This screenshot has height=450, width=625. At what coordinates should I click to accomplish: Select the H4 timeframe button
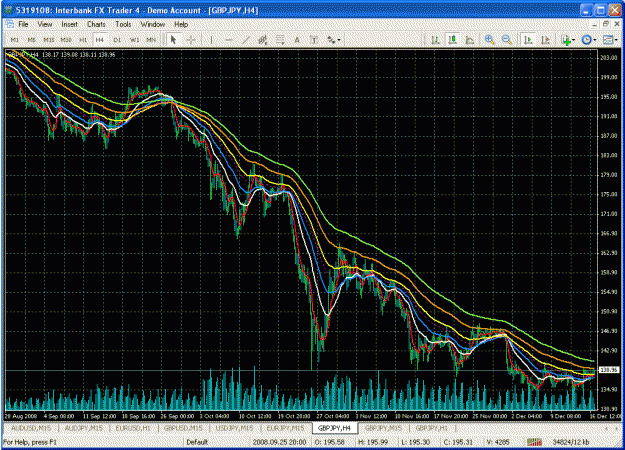point(100,40)
